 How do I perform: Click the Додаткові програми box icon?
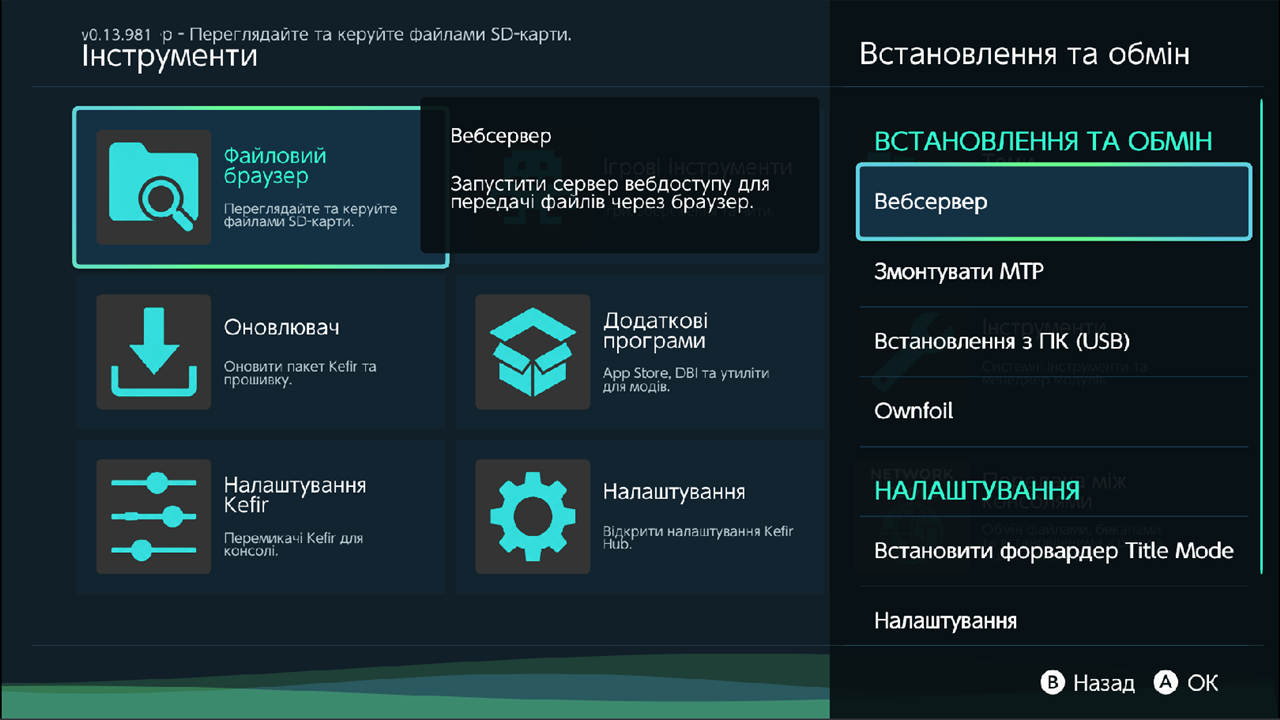(533, 352)
